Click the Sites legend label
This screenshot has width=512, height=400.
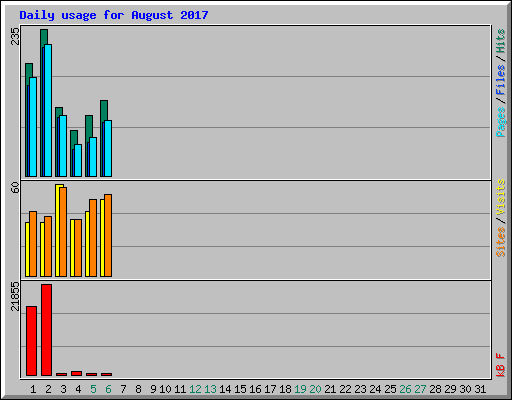(x=500, y=242)
